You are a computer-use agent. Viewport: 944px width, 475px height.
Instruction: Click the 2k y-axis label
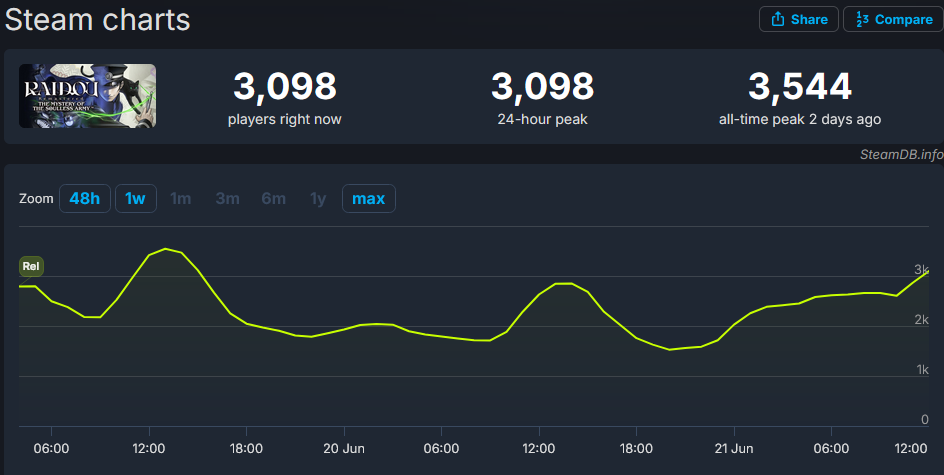922,320
